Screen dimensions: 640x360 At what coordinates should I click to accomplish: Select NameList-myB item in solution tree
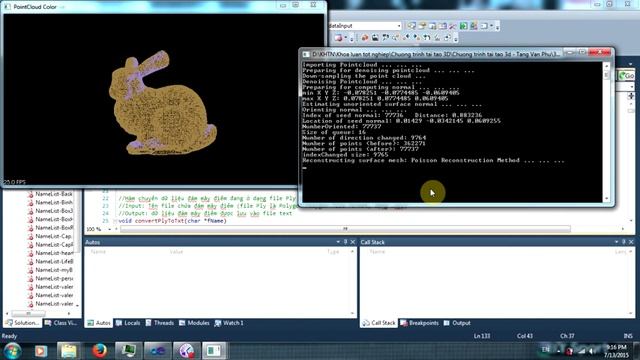[53, 270]
